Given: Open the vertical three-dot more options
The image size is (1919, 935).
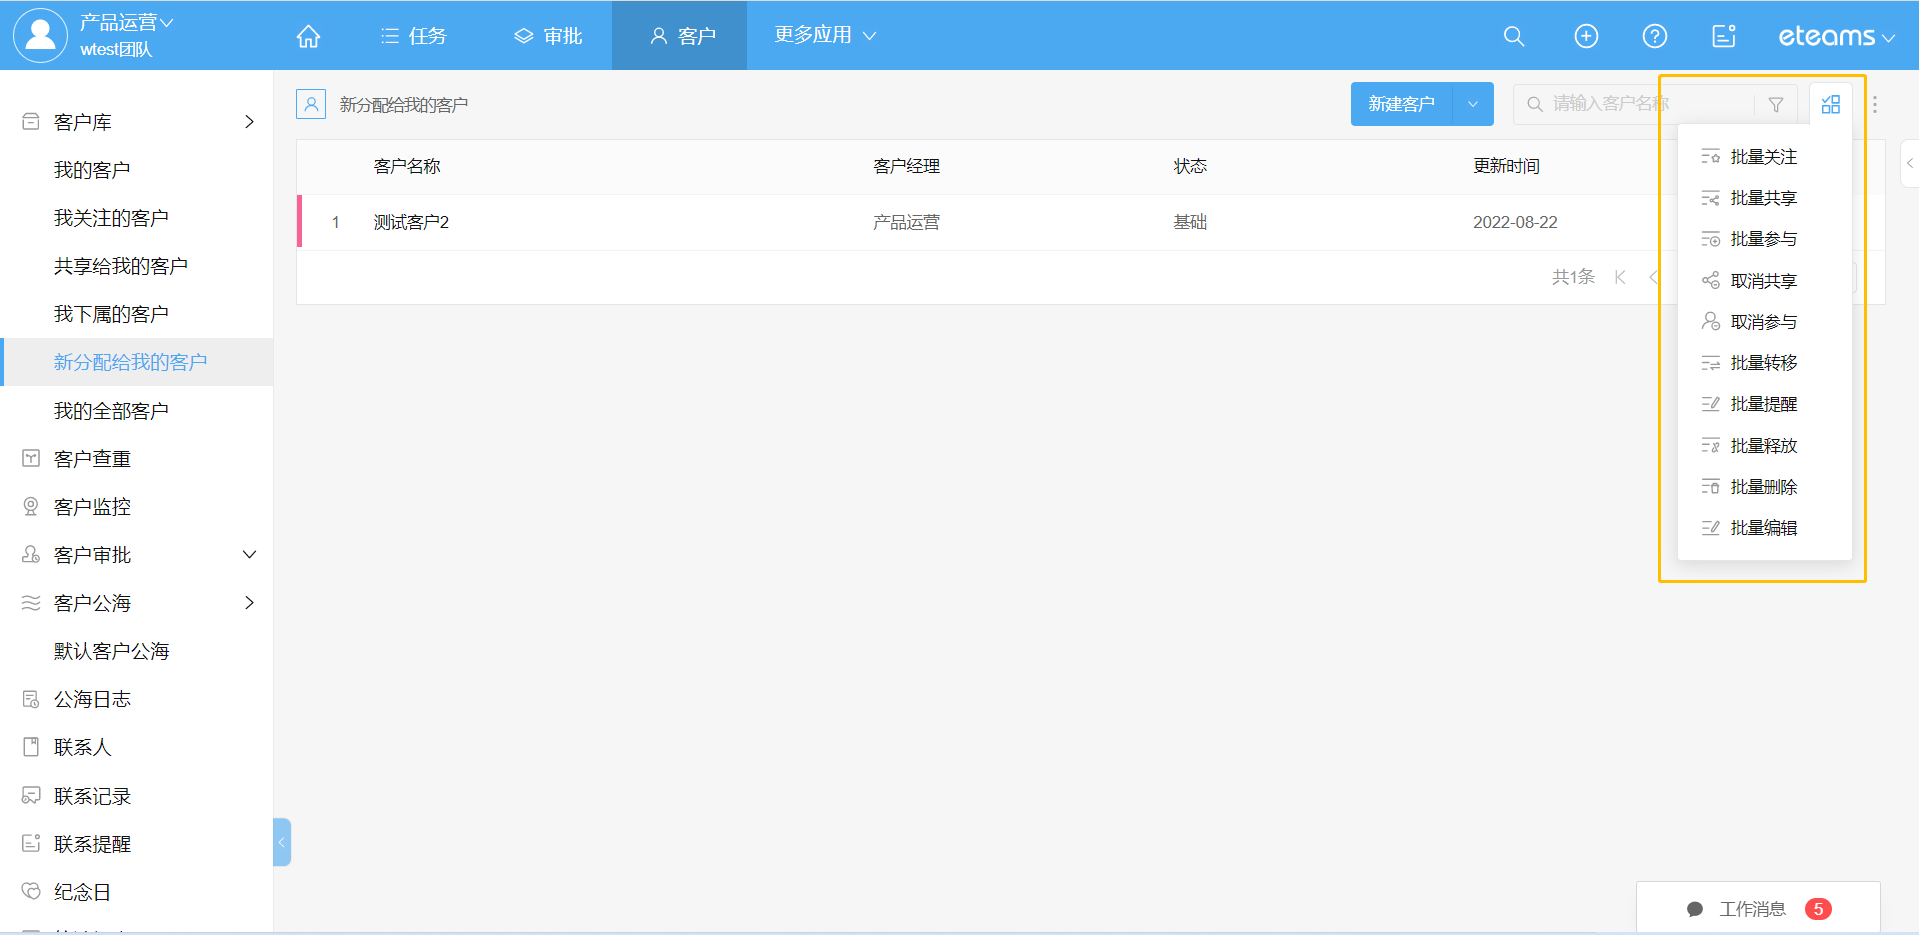Looking at the screenshot, I should [x=1874, y=104].
